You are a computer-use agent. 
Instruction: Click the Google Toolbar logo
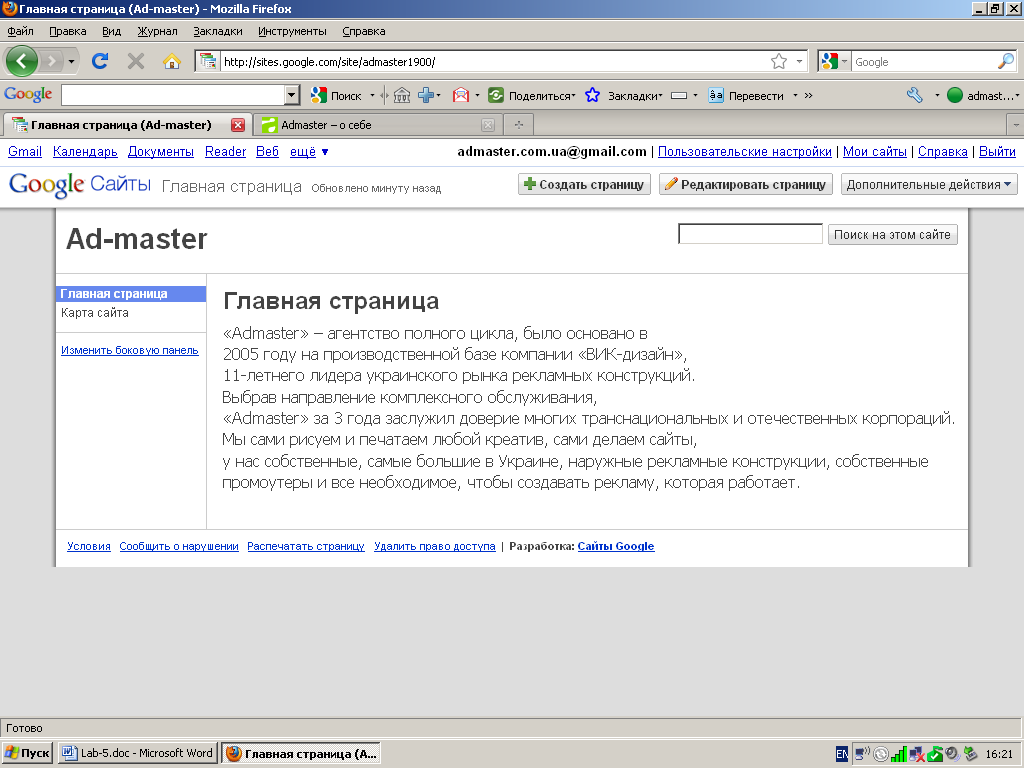tap(28, 95)
